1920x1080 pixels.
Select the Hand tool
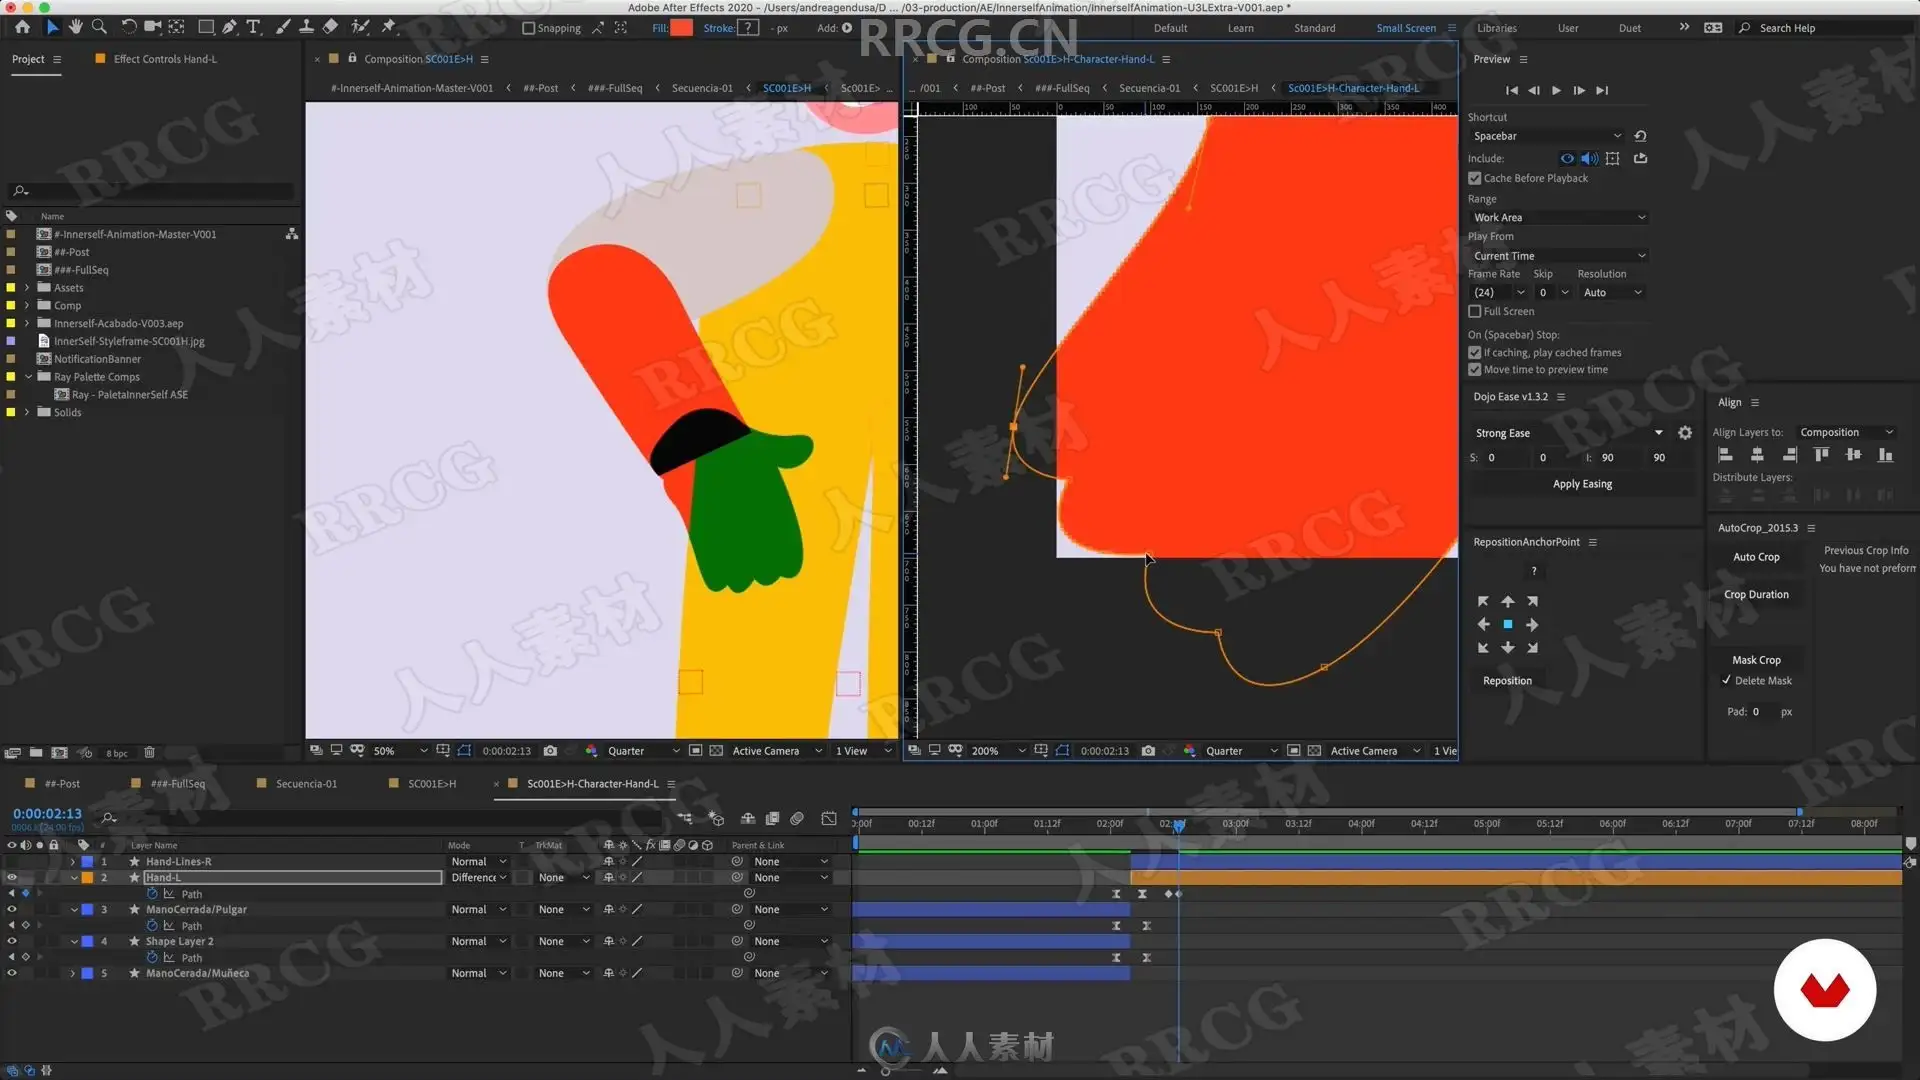[x=75, y=27]
